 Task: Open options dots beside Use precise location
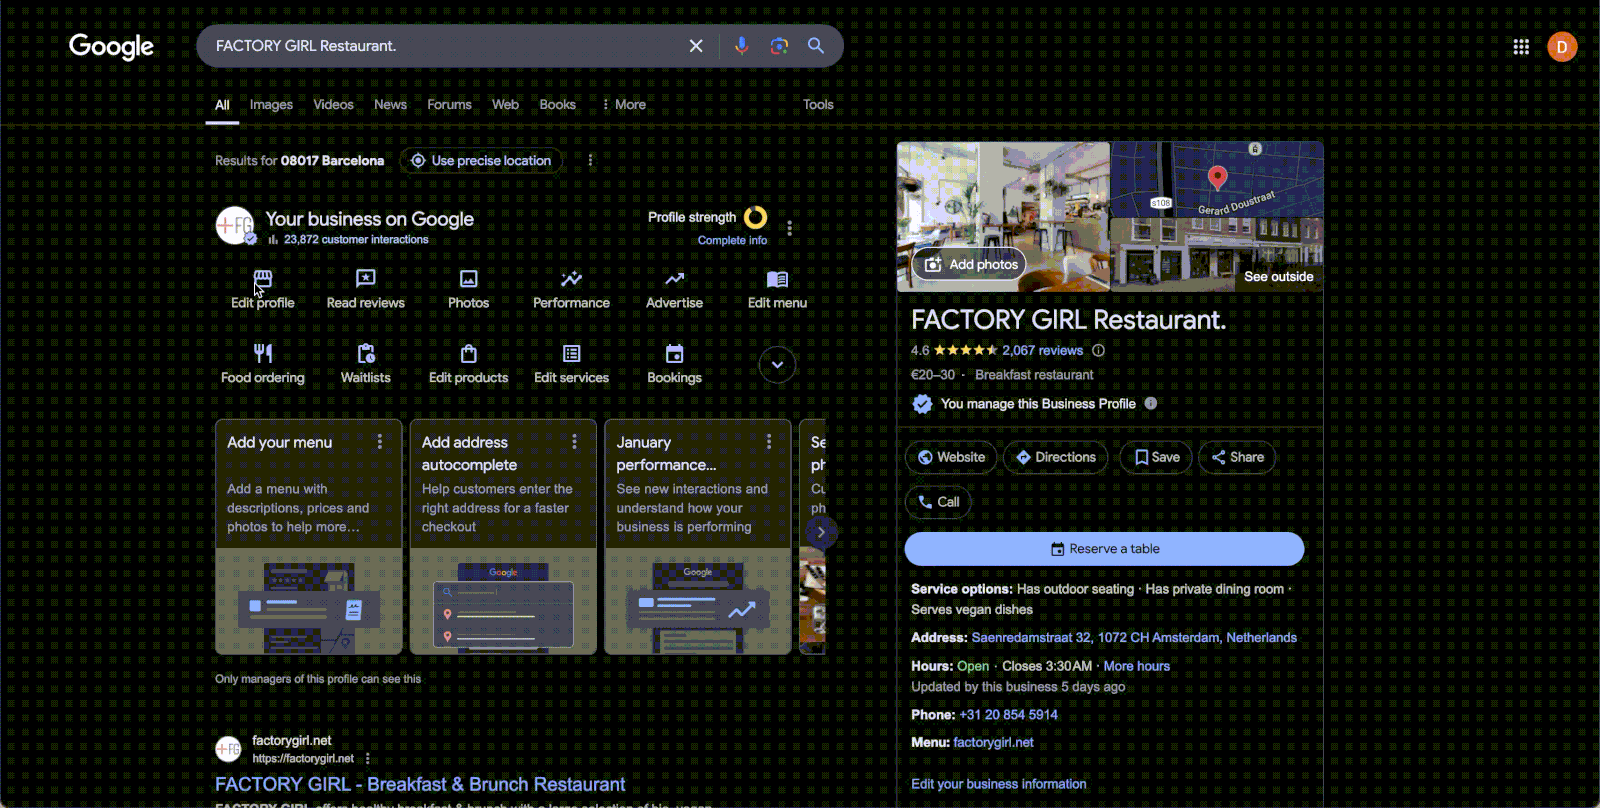tap(590, 160)
